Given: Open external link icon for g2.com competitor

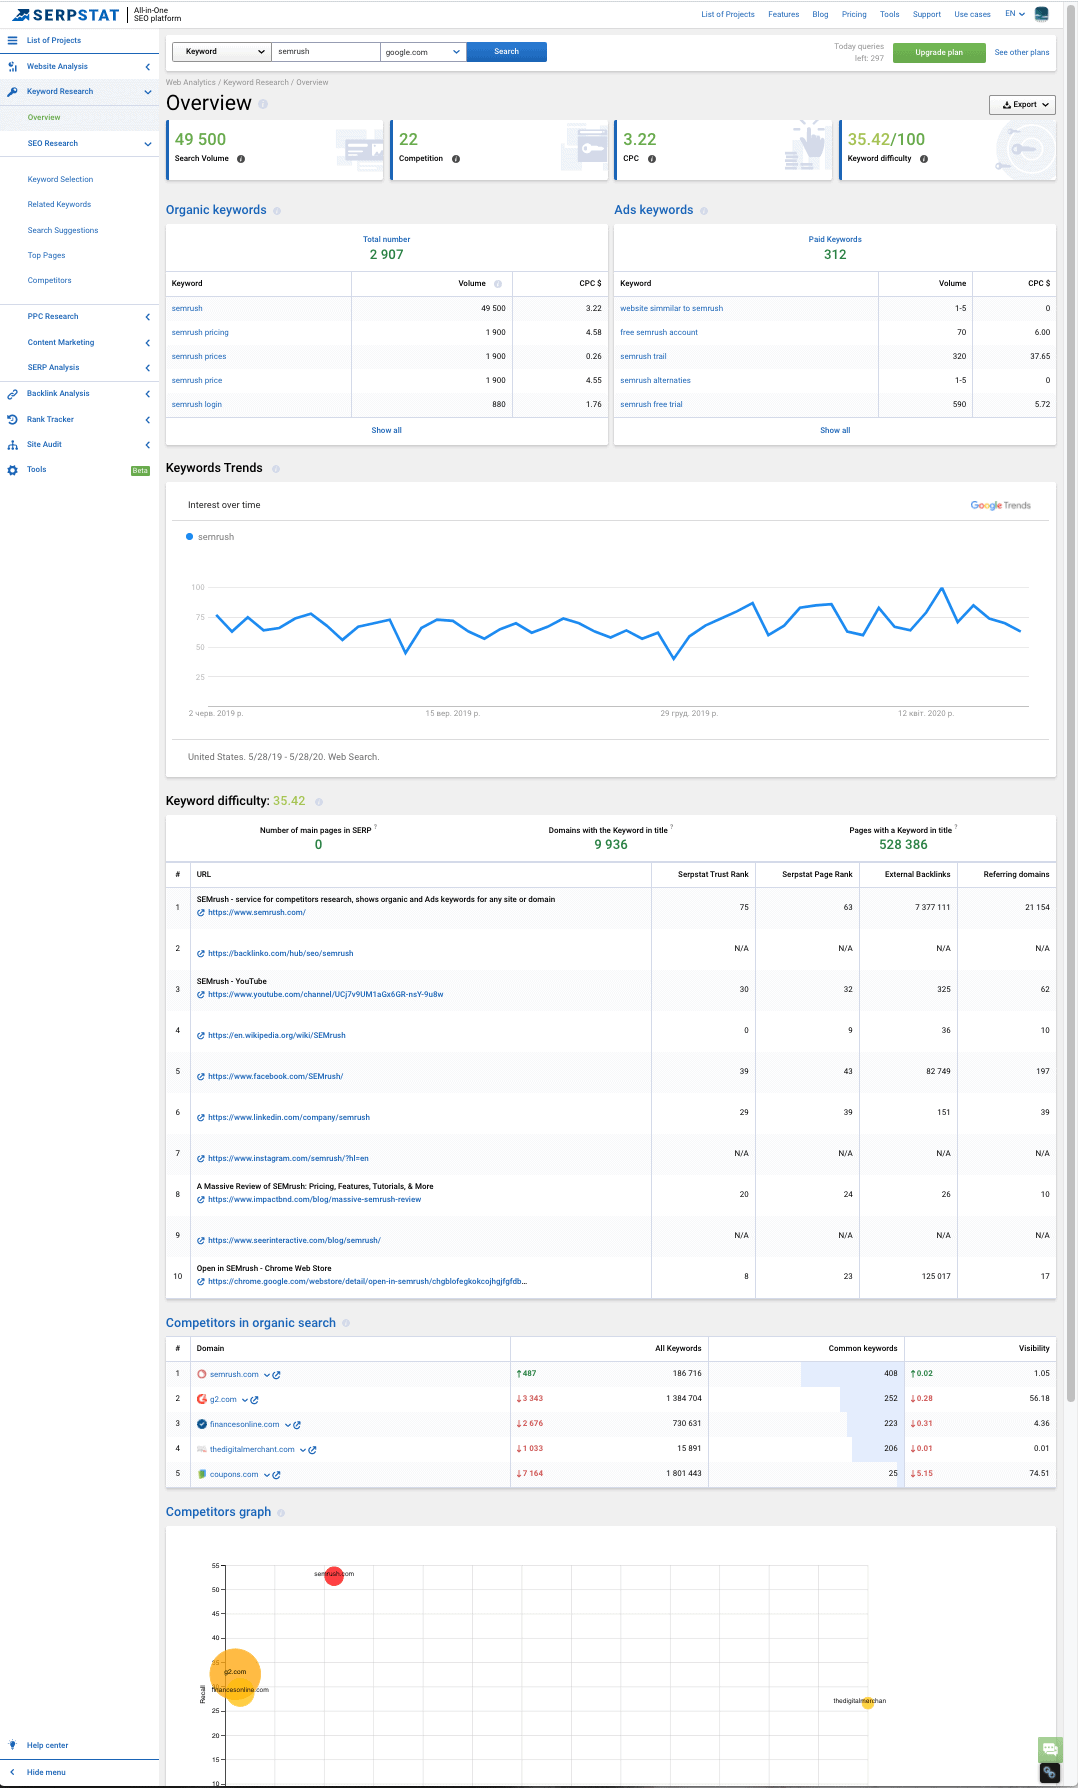Looking at the screenshot, I should point(255,1400).
